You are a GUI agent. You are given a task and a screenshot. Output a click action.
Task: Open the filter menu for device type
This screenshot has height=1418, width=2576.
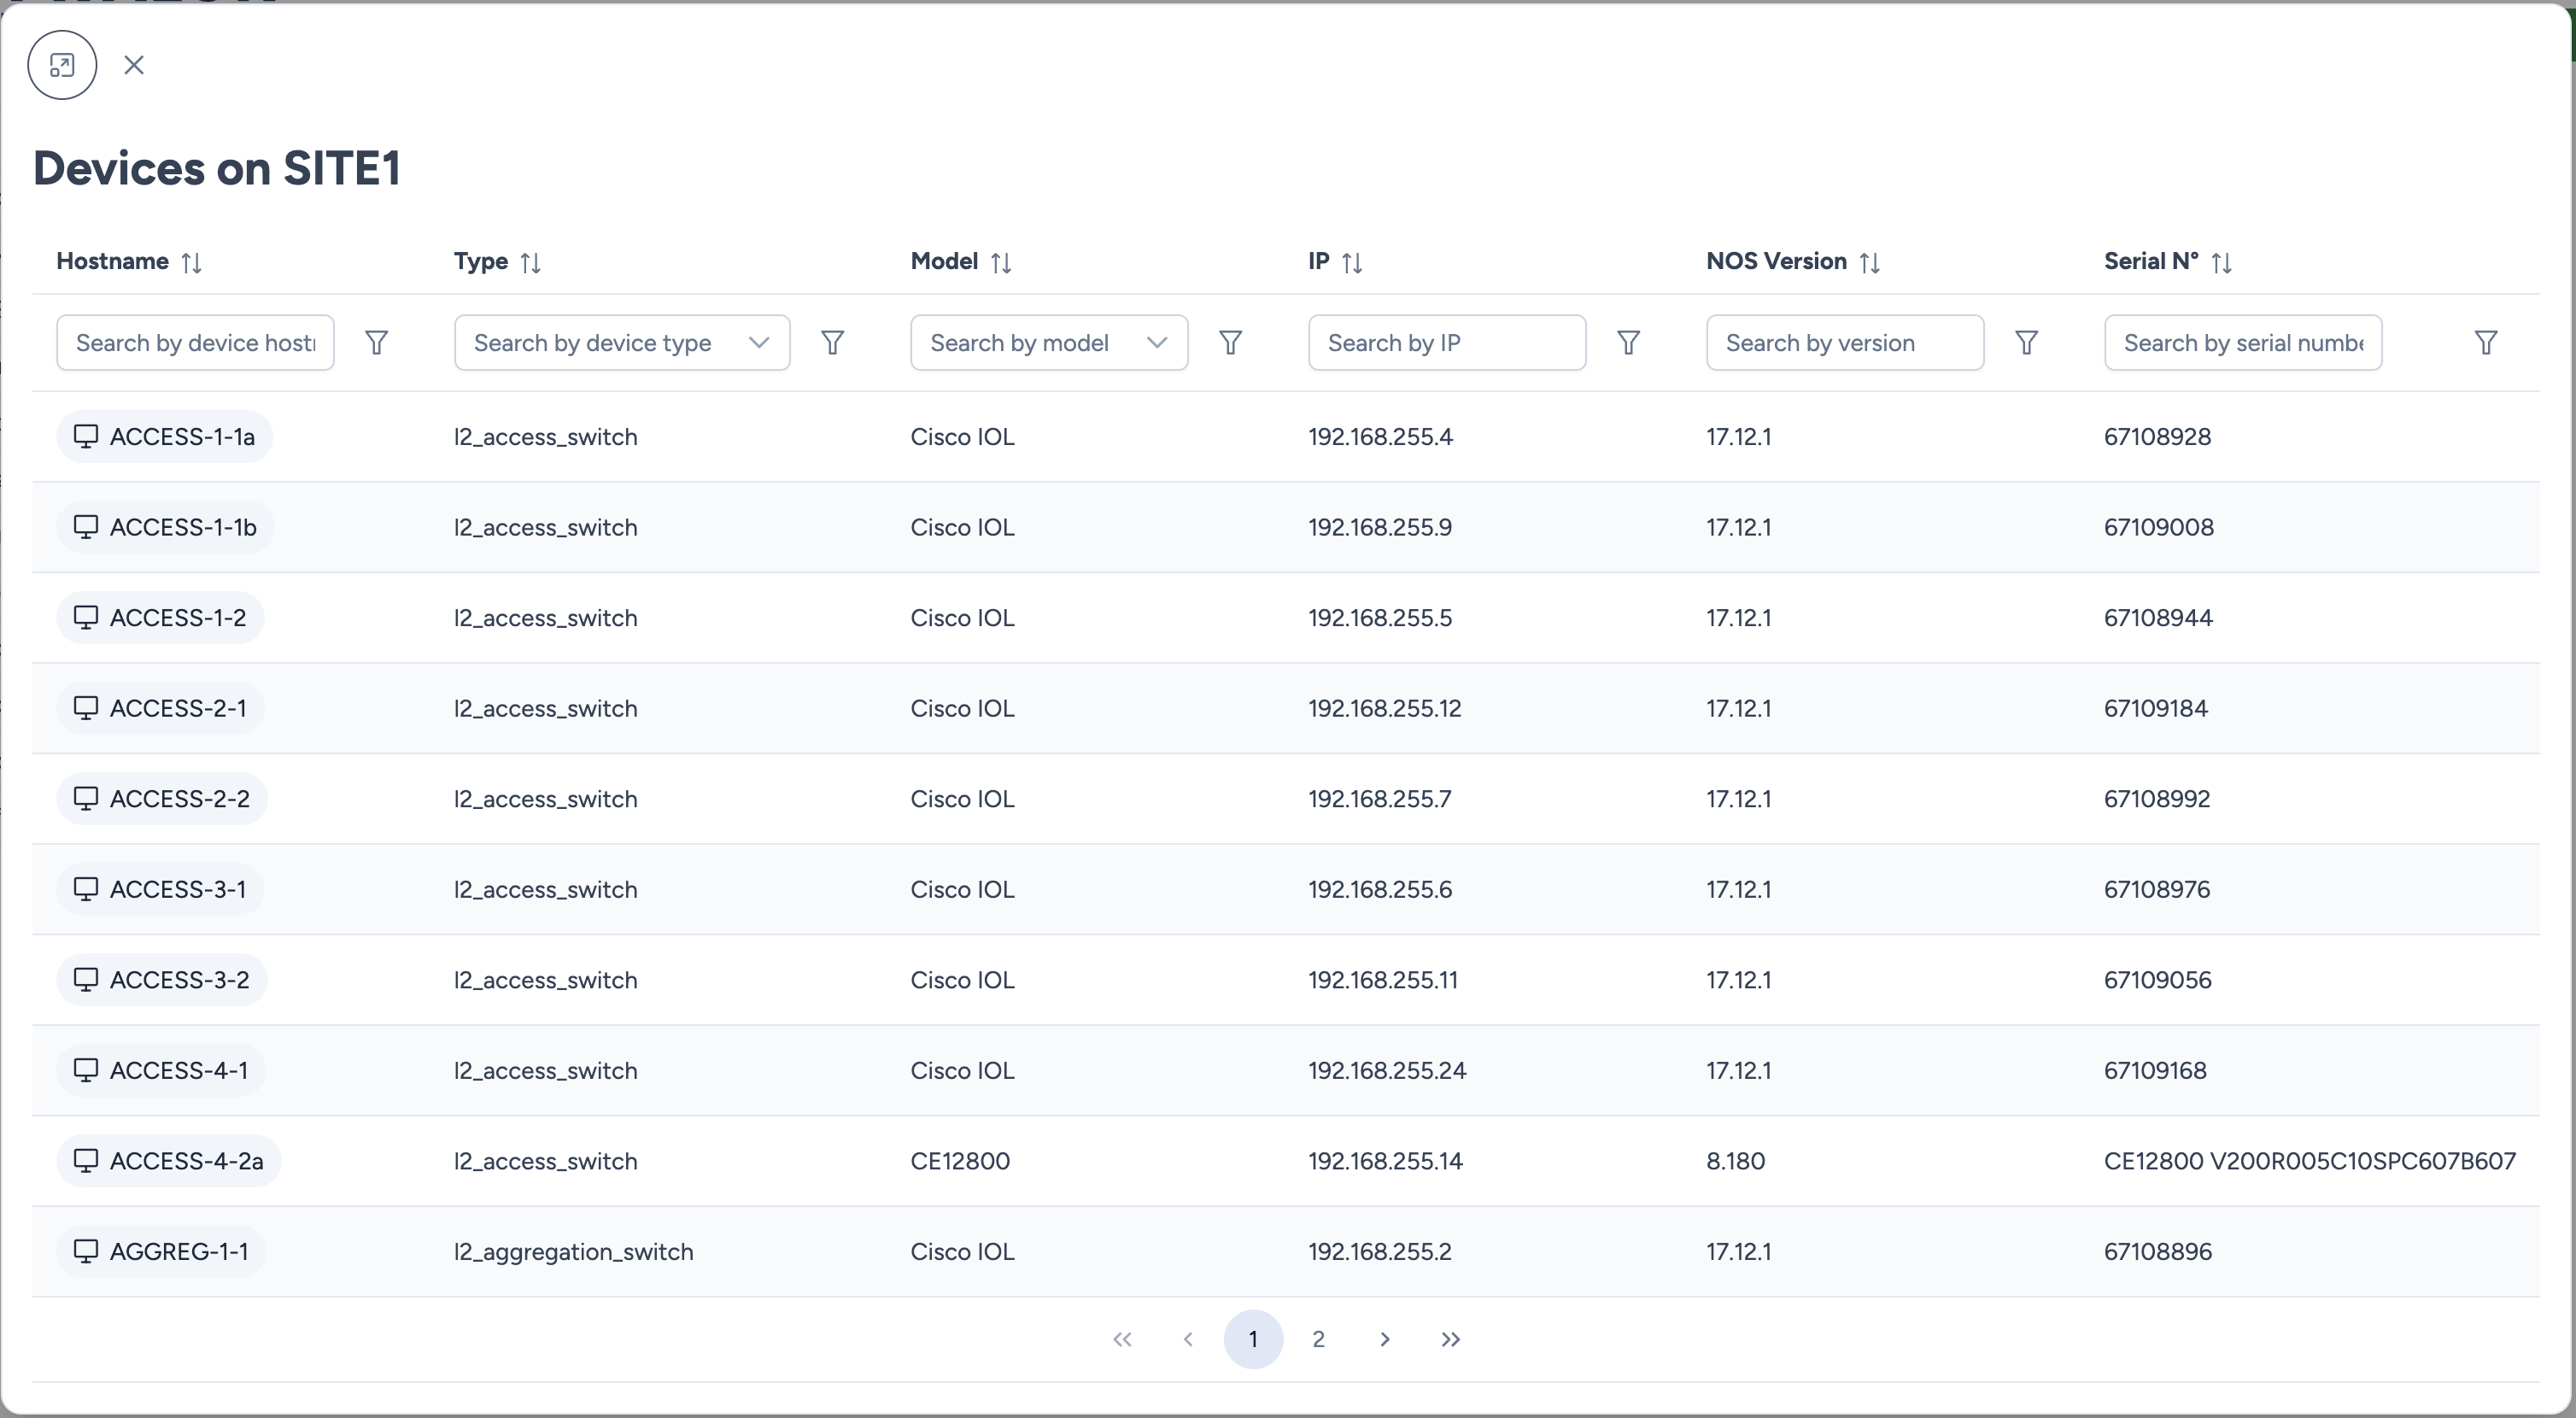pos(832,343)
